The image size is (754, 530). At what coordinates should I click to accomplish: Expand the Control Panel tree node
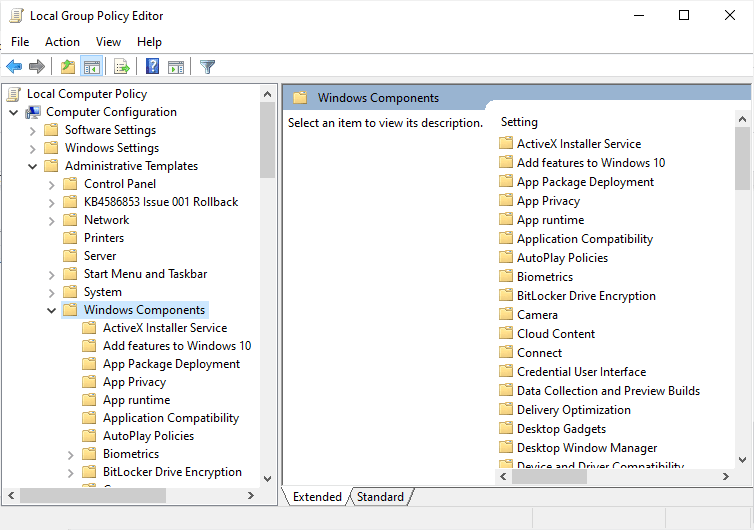[51, 185]
